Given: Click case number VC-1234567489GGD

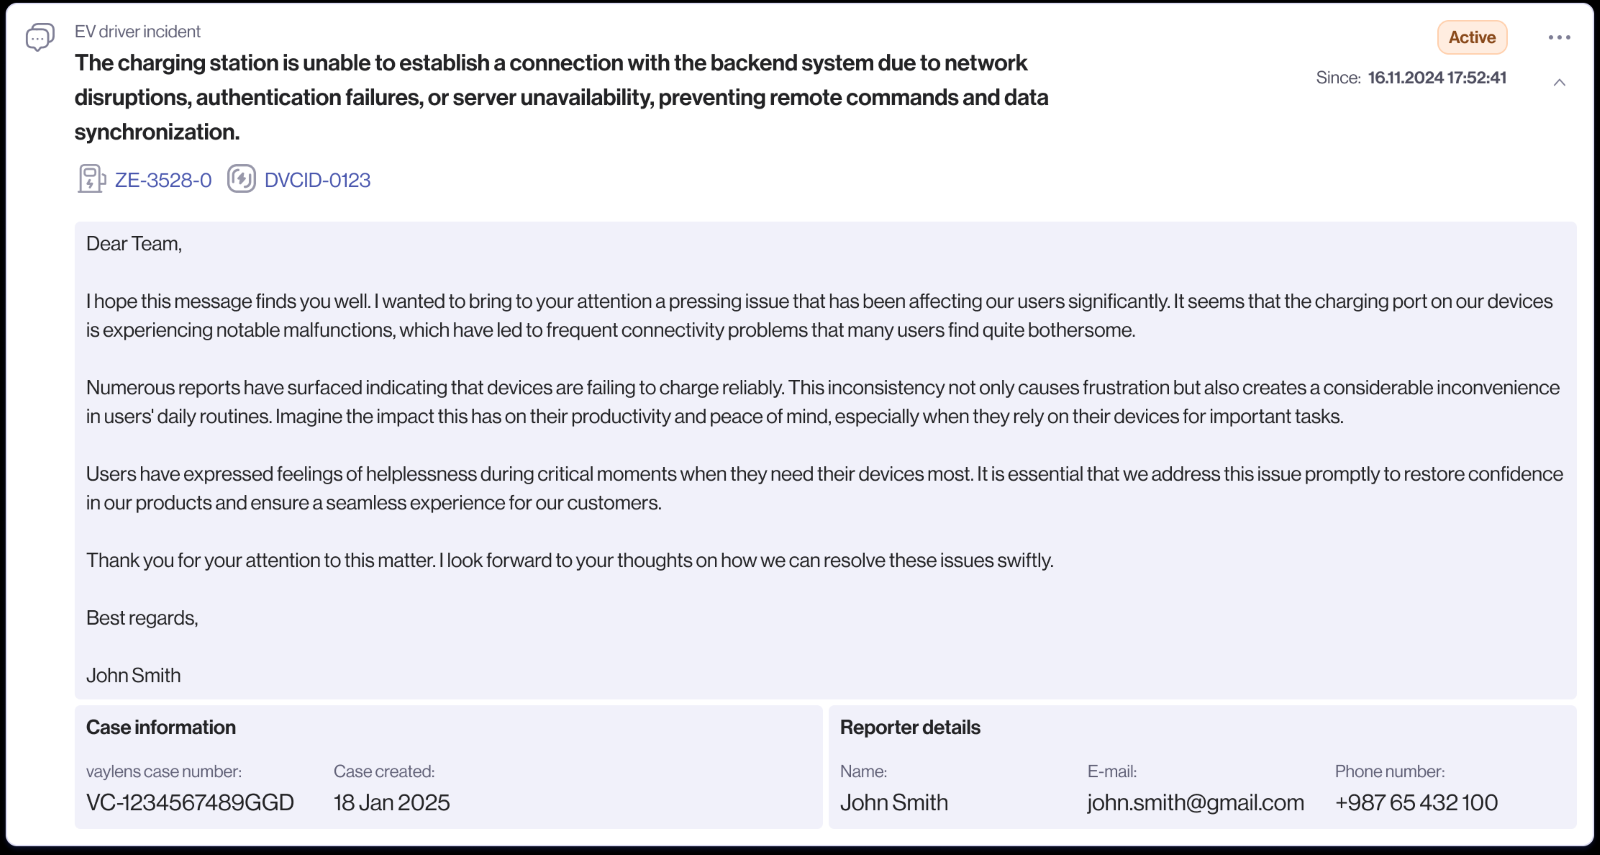Looking at the screenshot, I should point(190,802).
